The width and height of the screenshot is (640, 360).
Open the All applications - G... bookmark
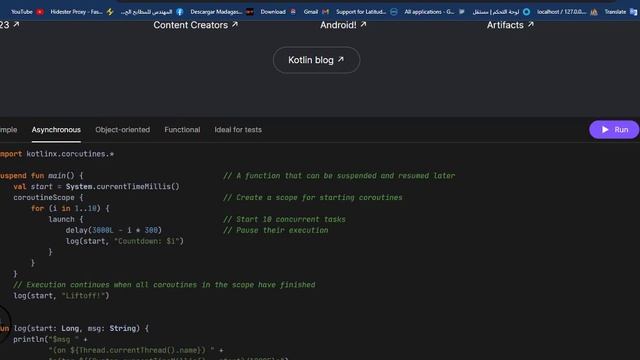pos(434,12)
